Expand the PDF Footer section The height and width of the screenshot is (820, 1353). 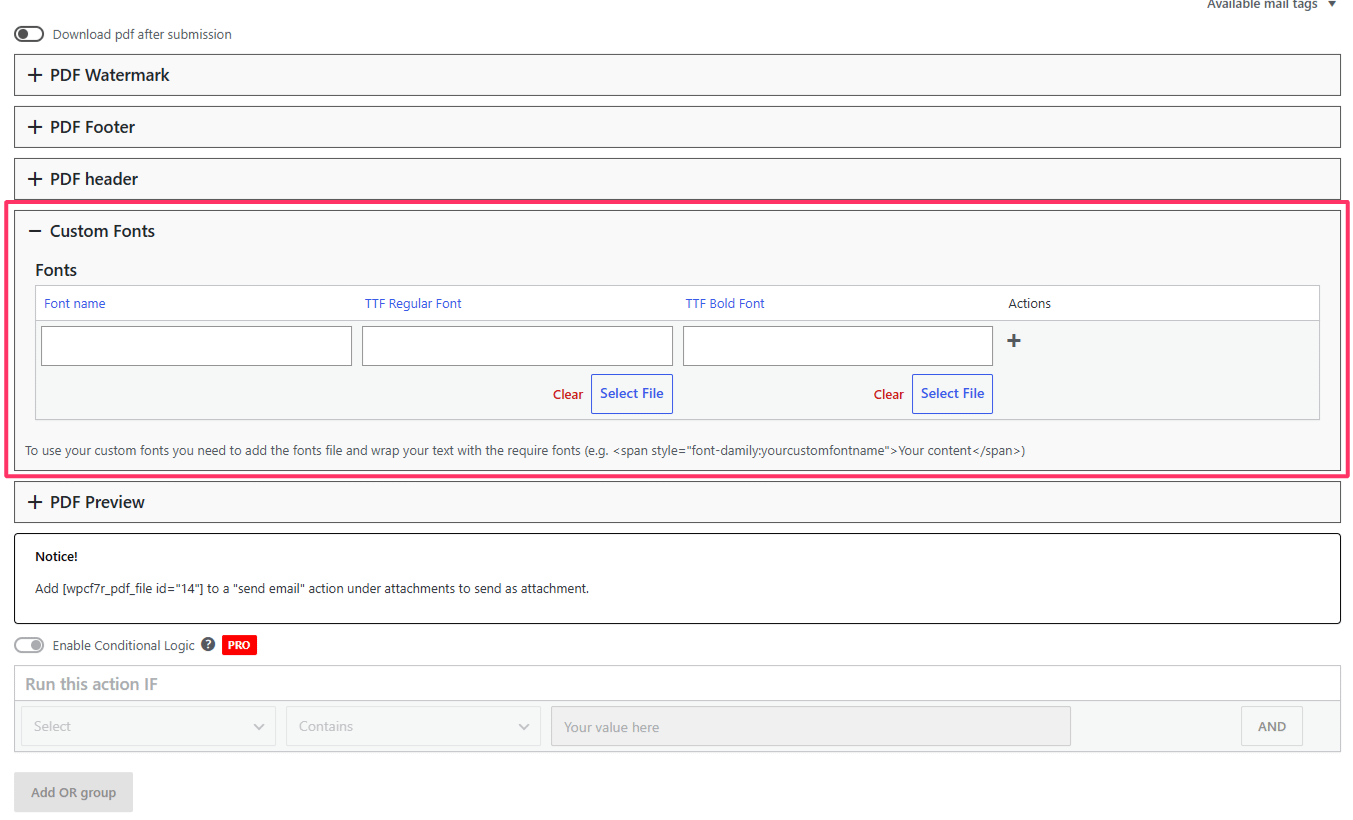click(x=677, y=127)
